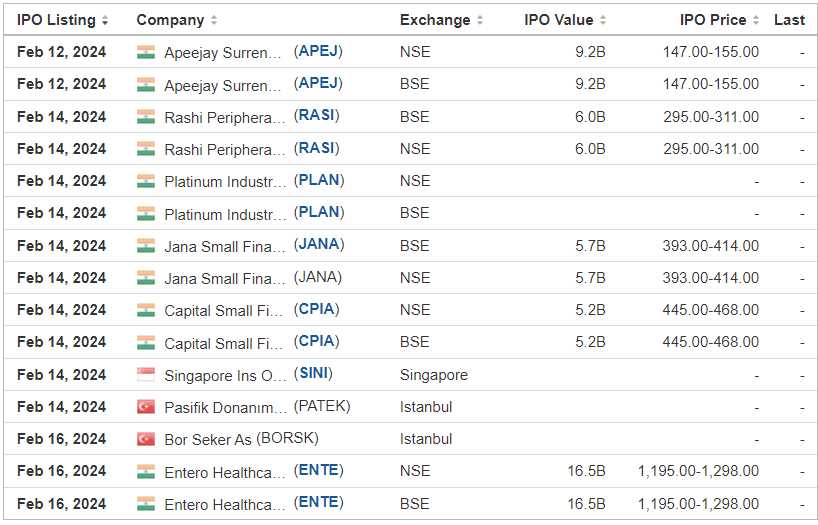Select Capital Small Fi name in BSE row
The height and width of the screenshot is (525, 818).
point(223,343)
